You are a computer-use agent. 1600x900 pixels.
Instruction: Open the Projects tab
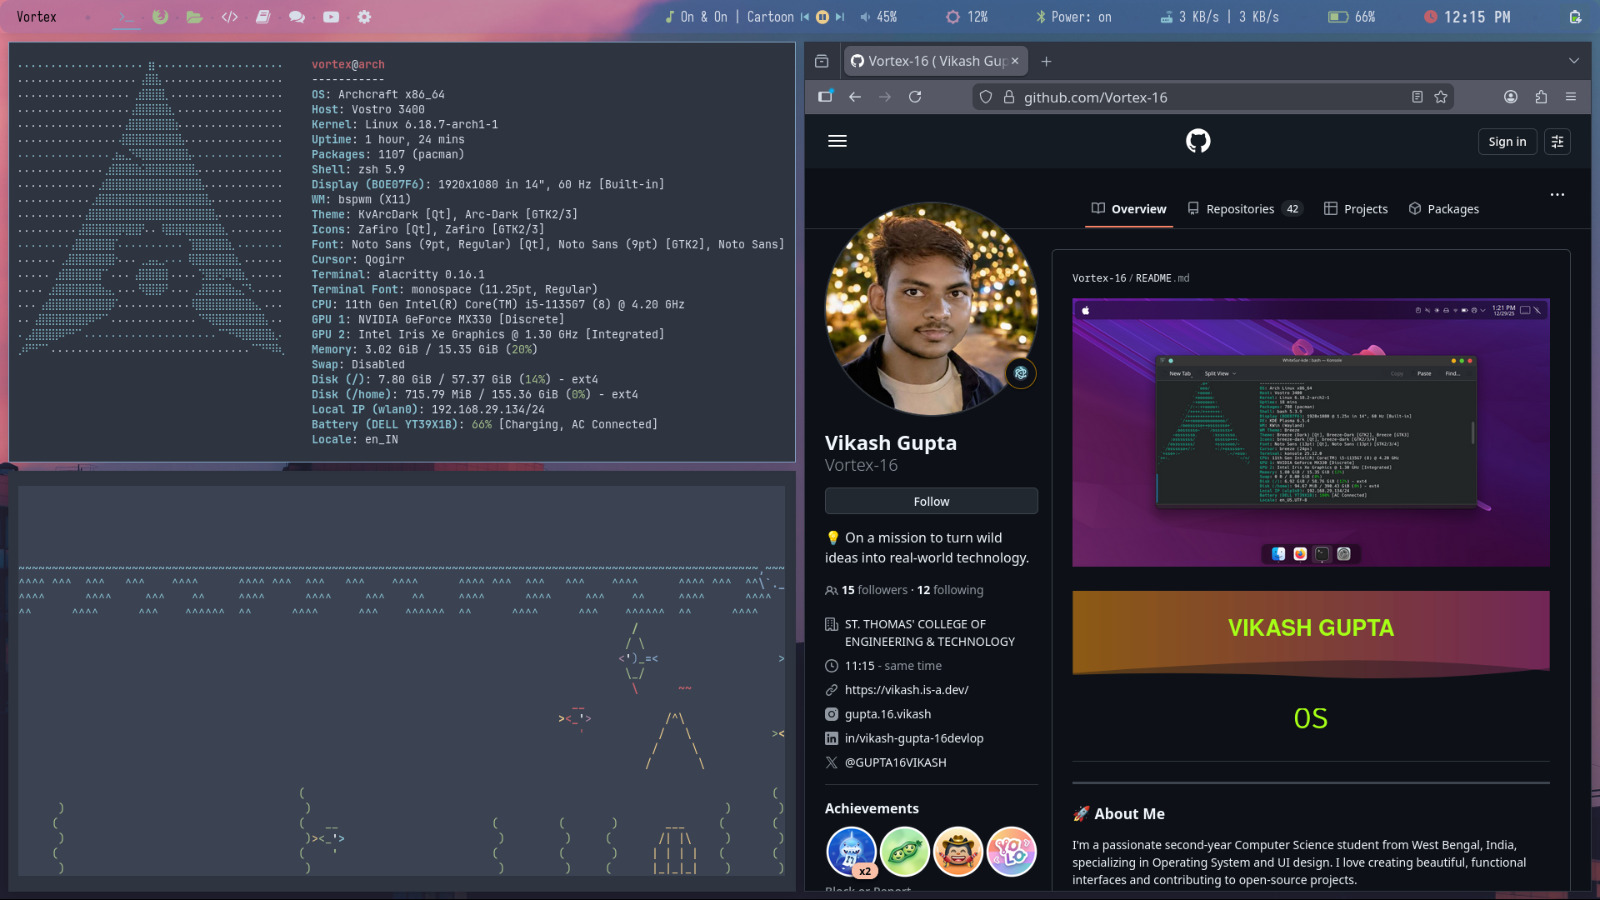(1356, 209)
